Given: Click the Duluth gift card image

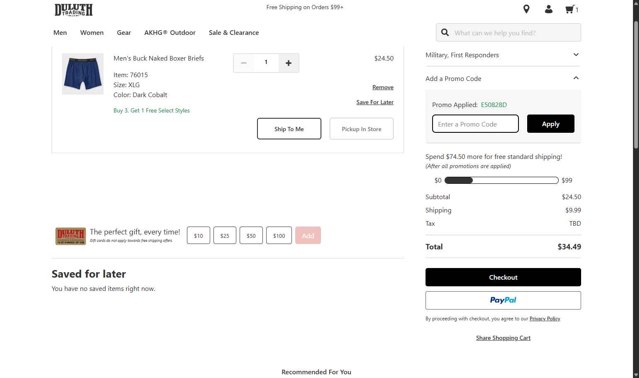Looking at the screenshot, I should click(71, 236).
